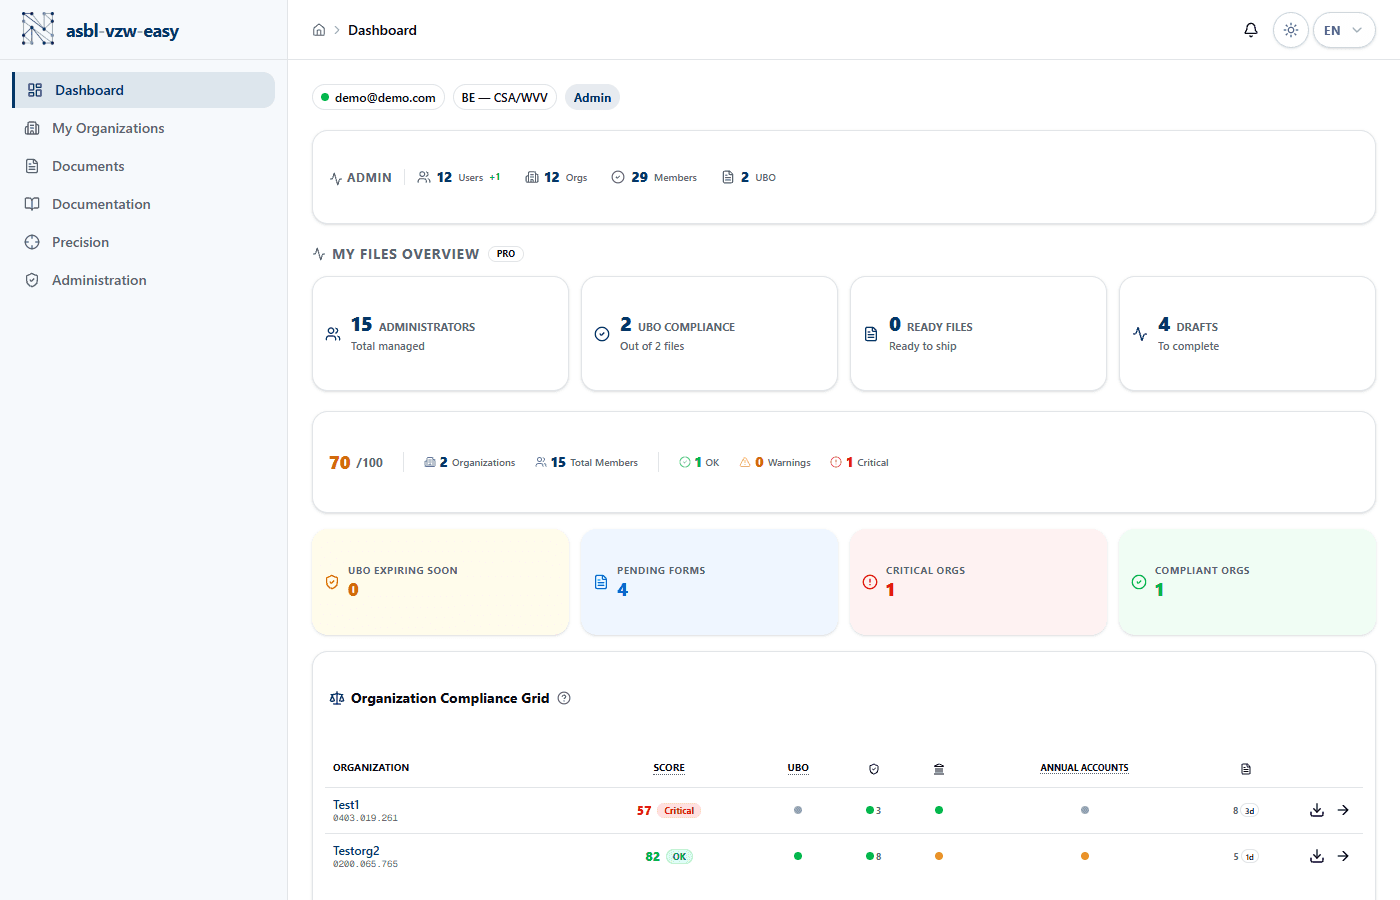Click the 1 Critical status count

(x=859, y=462)
